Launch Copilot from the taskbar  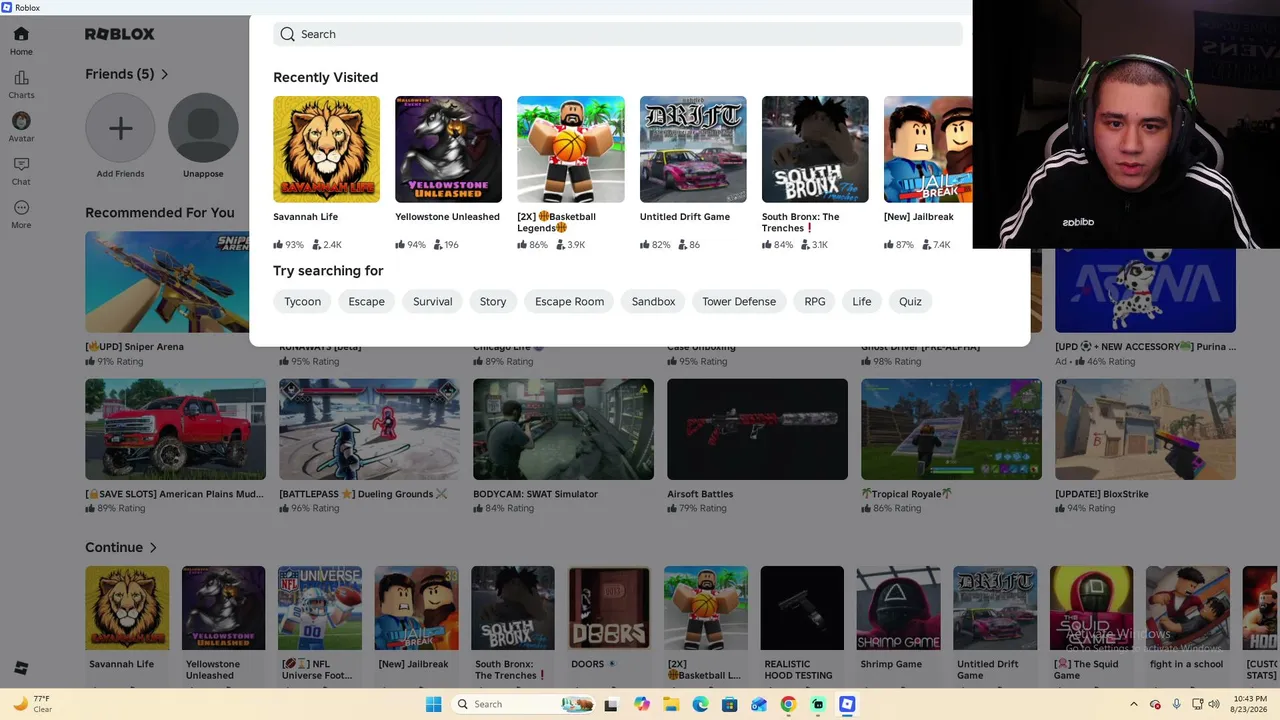[642, 704]
